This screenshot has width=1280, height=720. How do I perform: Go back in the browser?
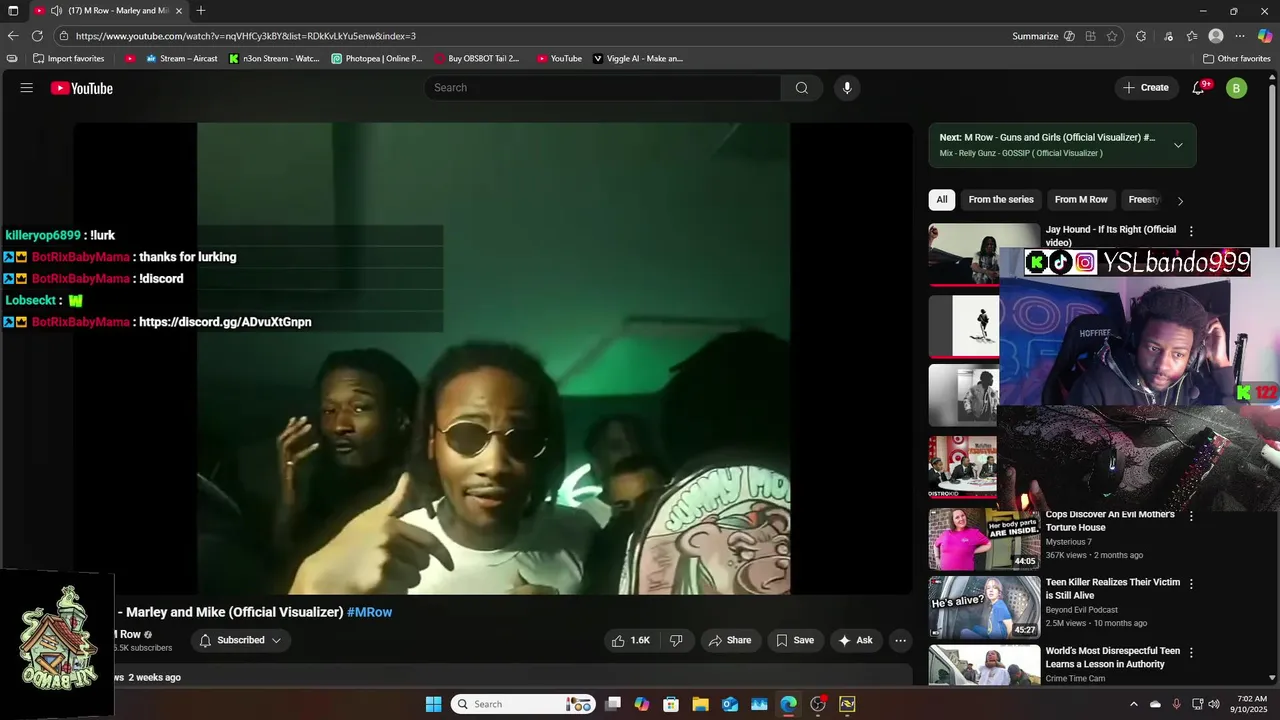pos(13,36)
